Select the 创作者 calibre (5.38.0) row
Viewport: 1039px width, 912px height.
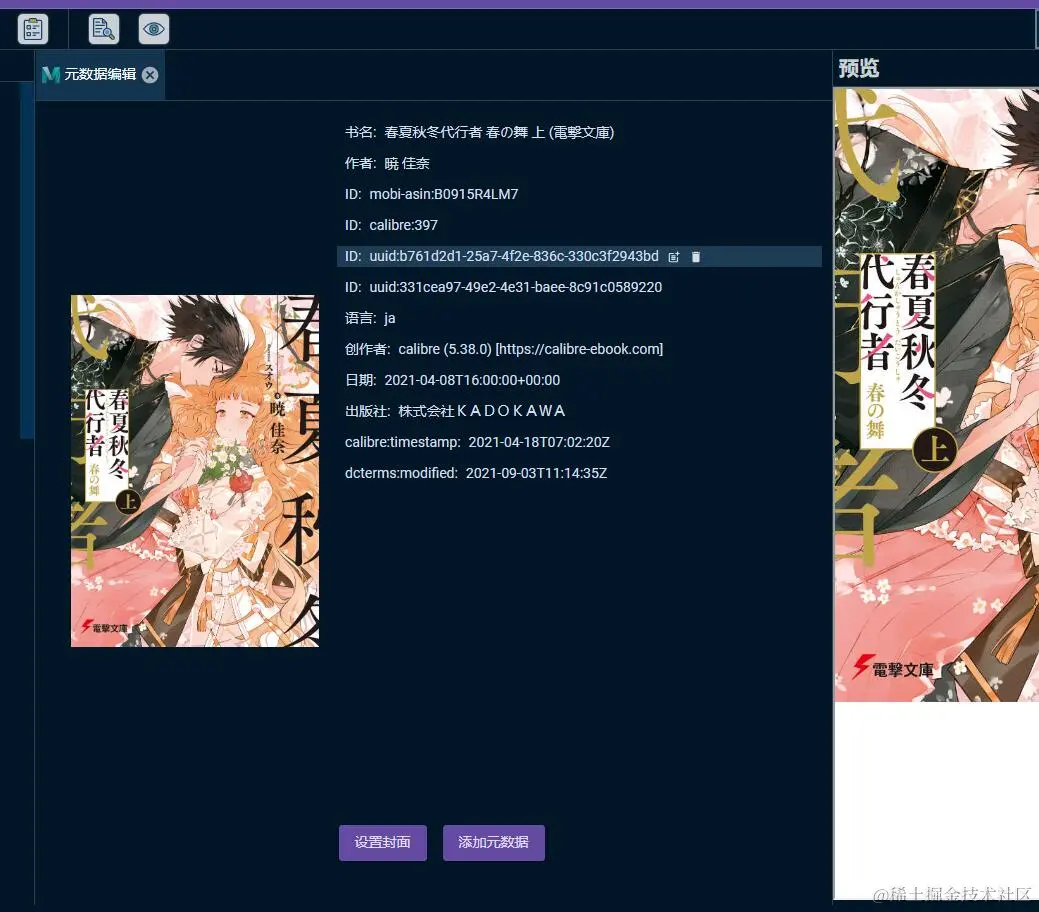579,349
